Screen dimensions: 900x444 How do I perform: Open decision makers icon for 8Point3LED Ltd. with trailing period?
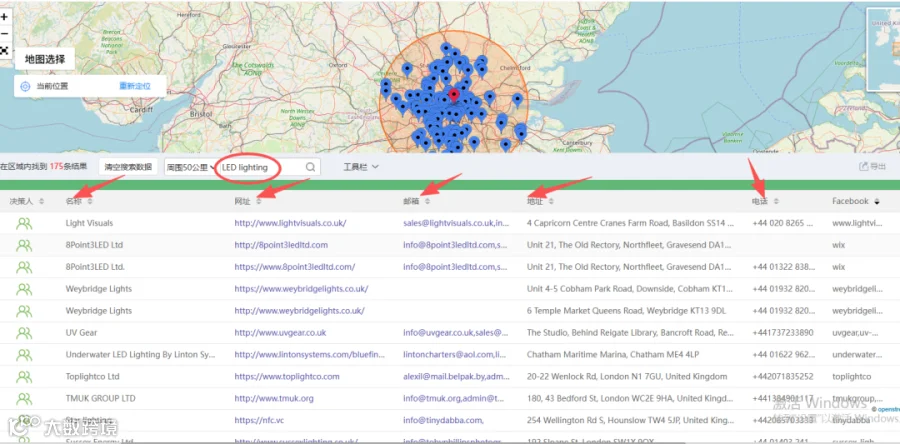coord(24,267)
